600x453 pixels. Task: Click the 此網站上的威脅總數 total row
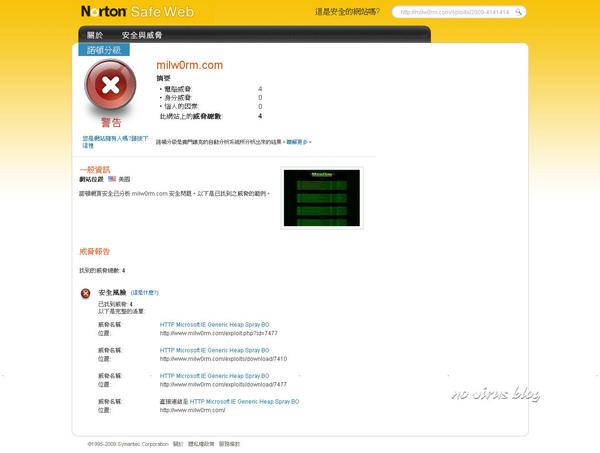click(x=211, y=116)
